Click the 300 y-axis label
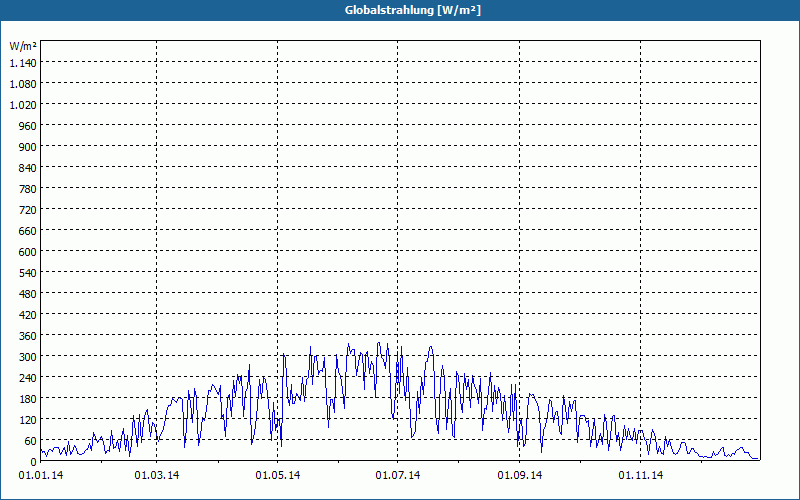800x500 pixels. [x=29, y=357]
